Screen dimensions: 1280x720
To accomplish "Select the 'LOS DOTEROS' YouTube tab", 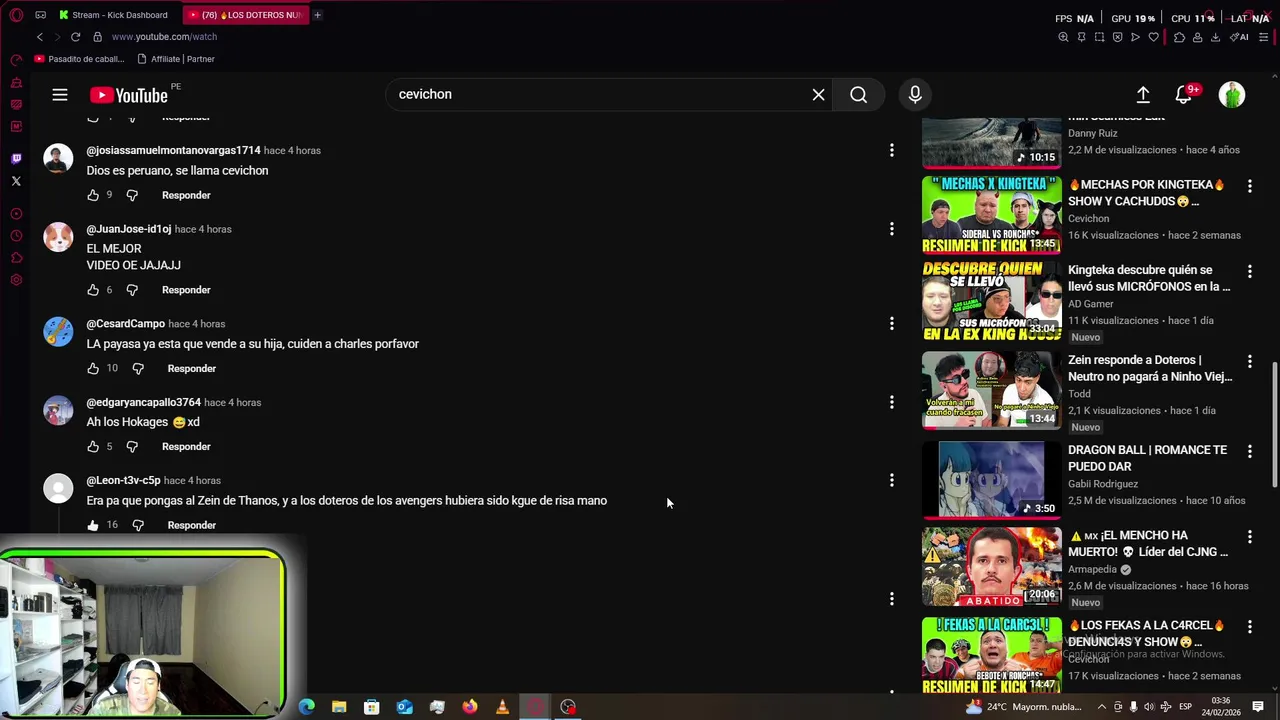I will 246,15.
